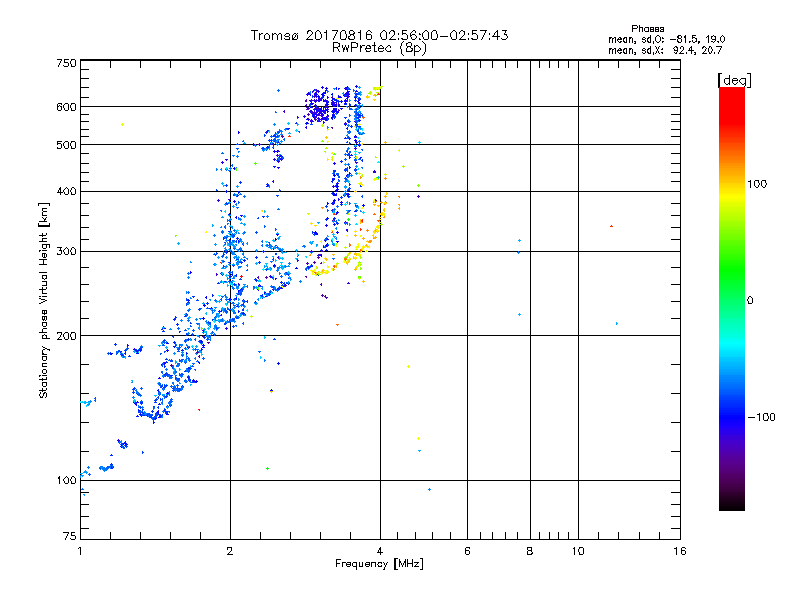
Task: Click the 'RwPretec (8p)' subtitle
Action: tap(379, 48)
